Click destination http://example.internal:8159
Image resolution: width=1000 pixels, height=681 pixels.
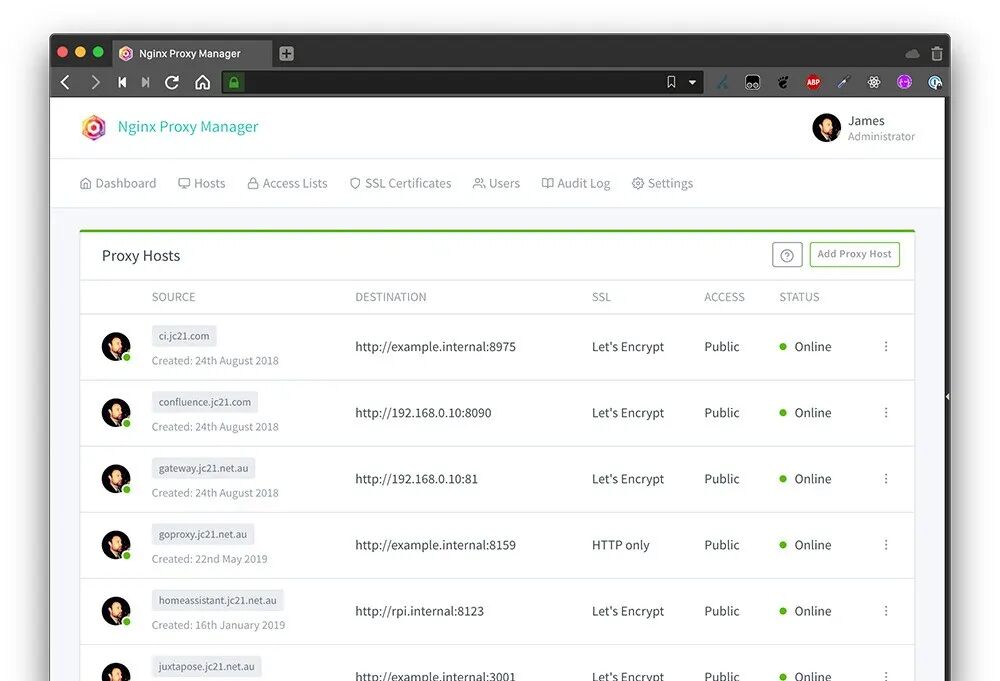coord(436,545)
